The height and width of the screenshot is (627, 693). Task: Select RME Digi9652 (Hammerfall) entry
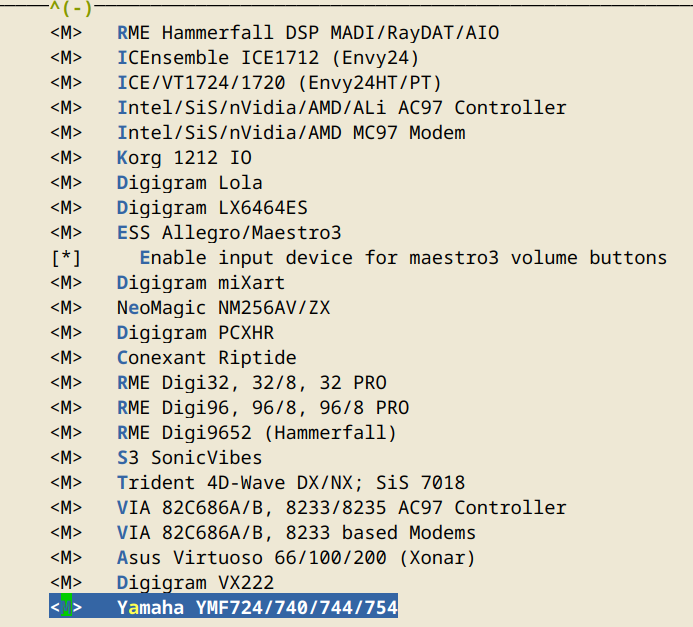coord(256,433)
